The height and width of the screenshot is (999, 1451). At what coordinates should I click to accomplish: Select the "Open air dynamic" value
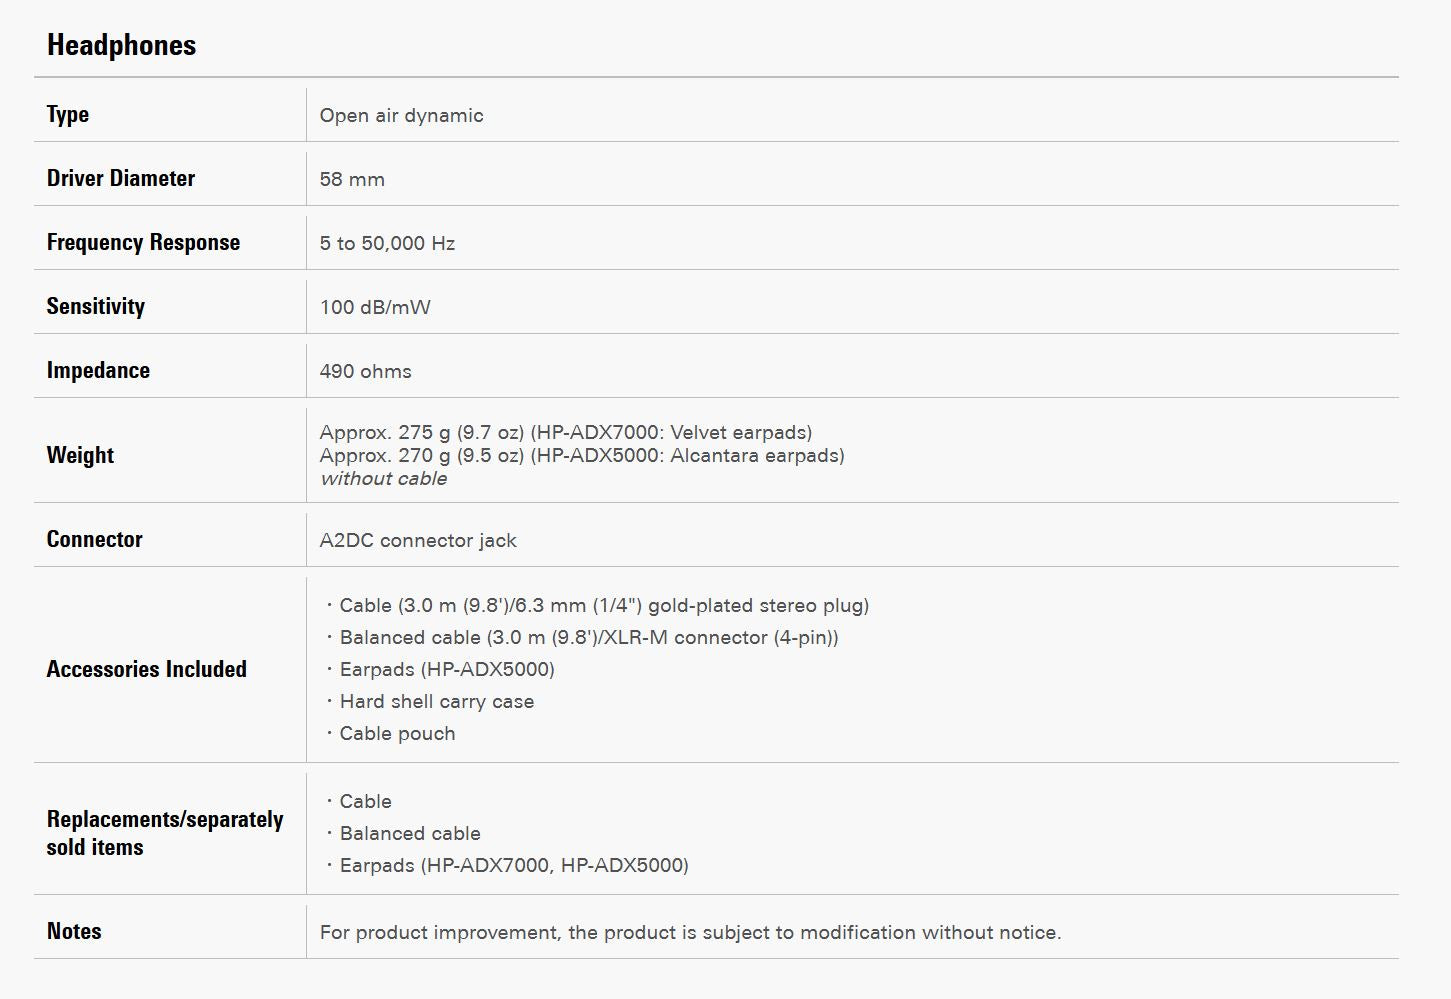[401, 115]
